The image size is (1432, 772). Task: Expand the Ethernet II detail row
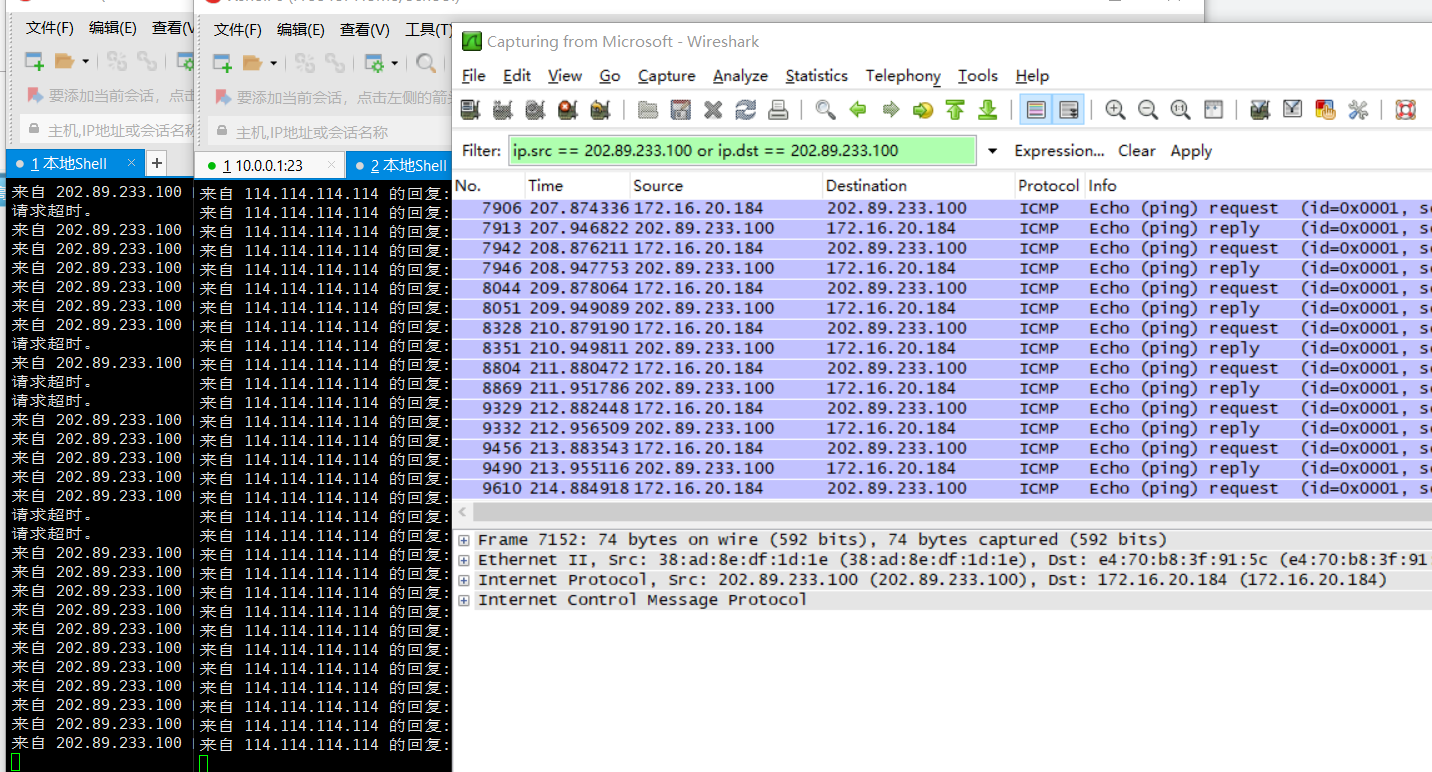(464, 560)
